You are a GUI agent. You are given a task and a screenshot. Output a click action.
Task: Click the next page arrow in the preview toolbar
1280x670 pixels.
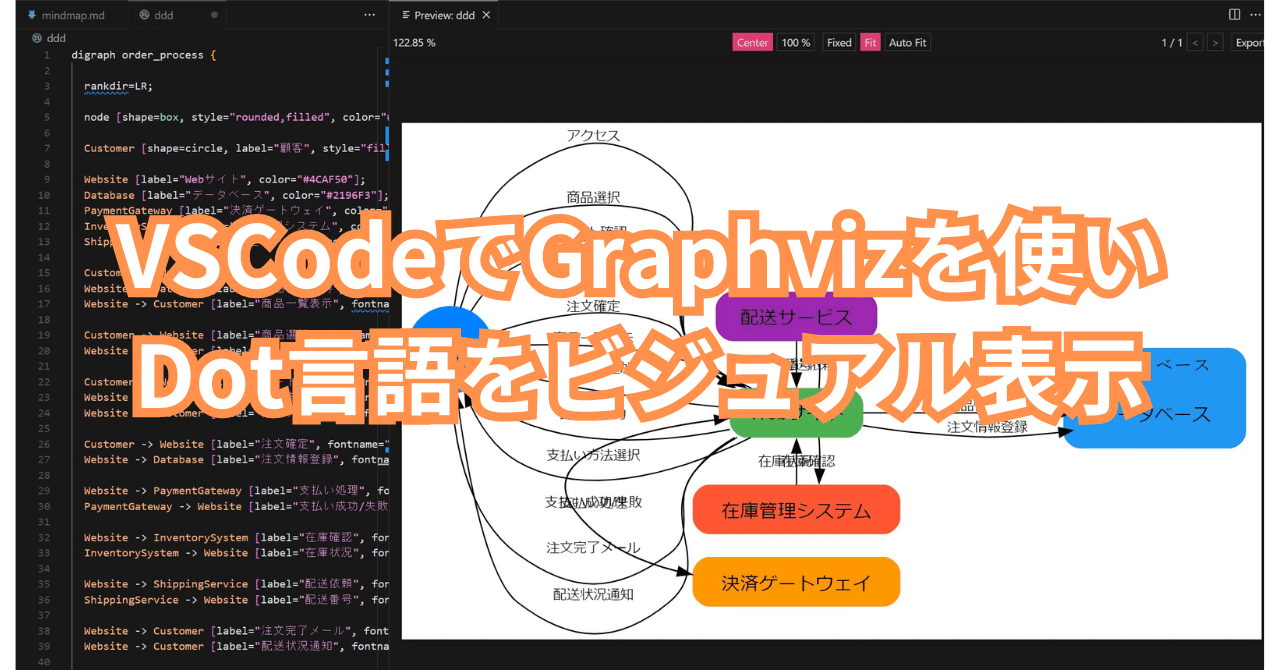coord(1214,42)
